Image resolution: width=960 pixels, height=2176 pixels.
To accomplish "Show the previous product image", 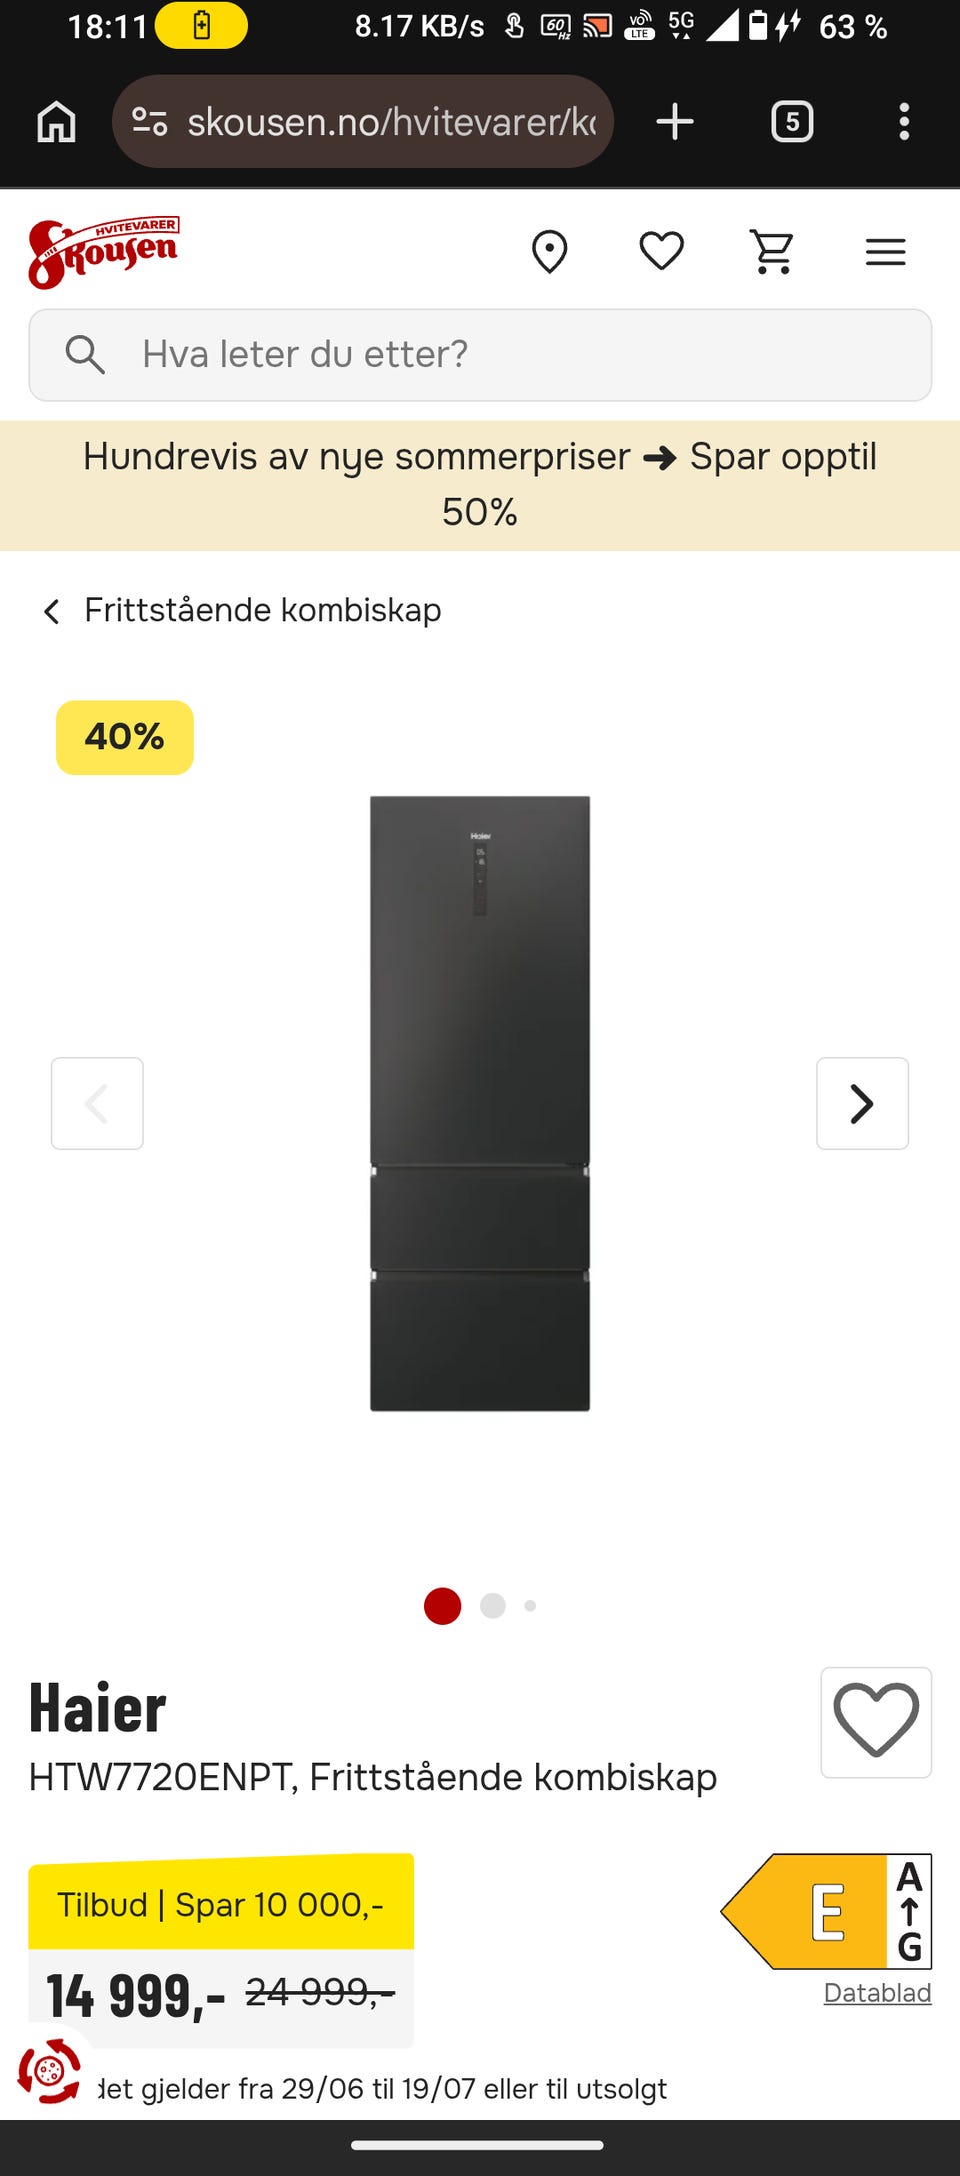I will tap(97, 1103).
